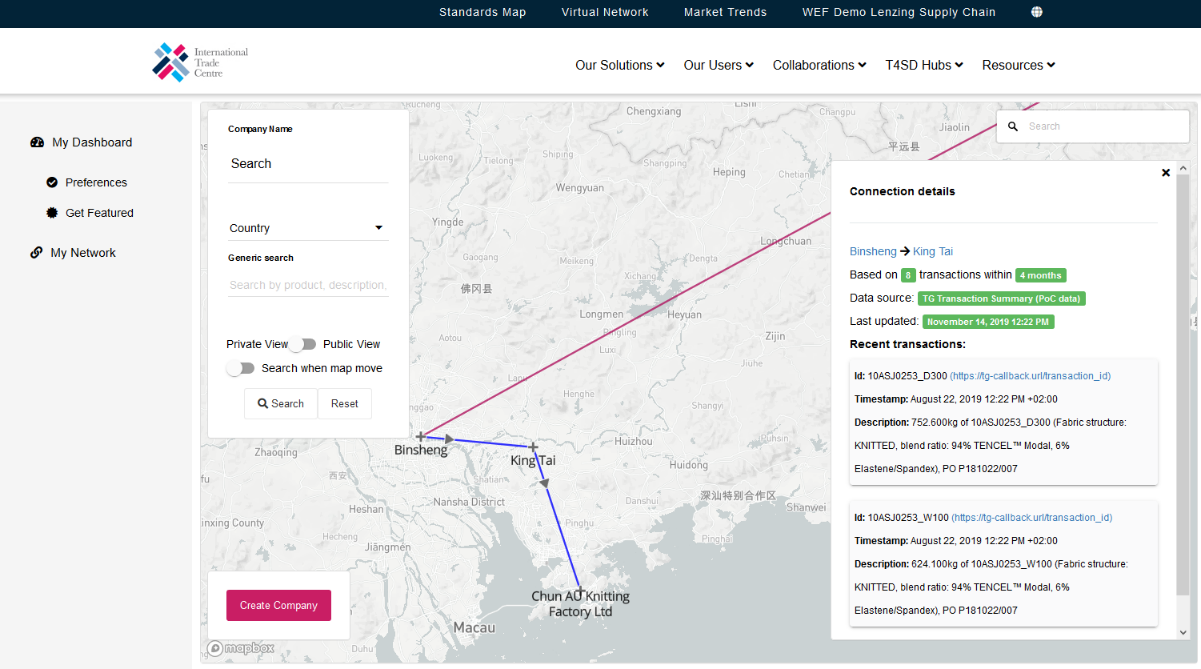Screen dimensions: 1201x669
Task: Click the Reset button
Action: (345, 404)
